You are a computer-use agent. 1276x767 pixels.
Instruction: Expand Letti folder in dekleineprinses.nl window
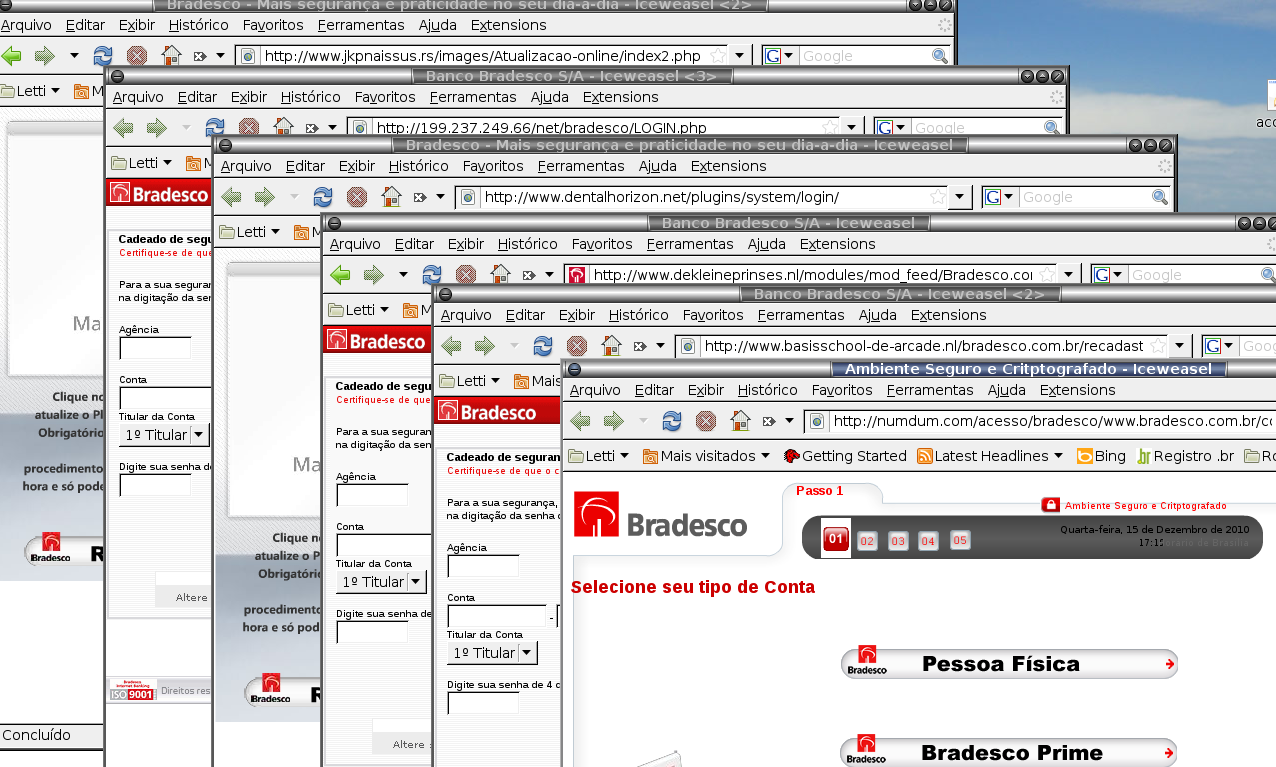click(360, 310)
